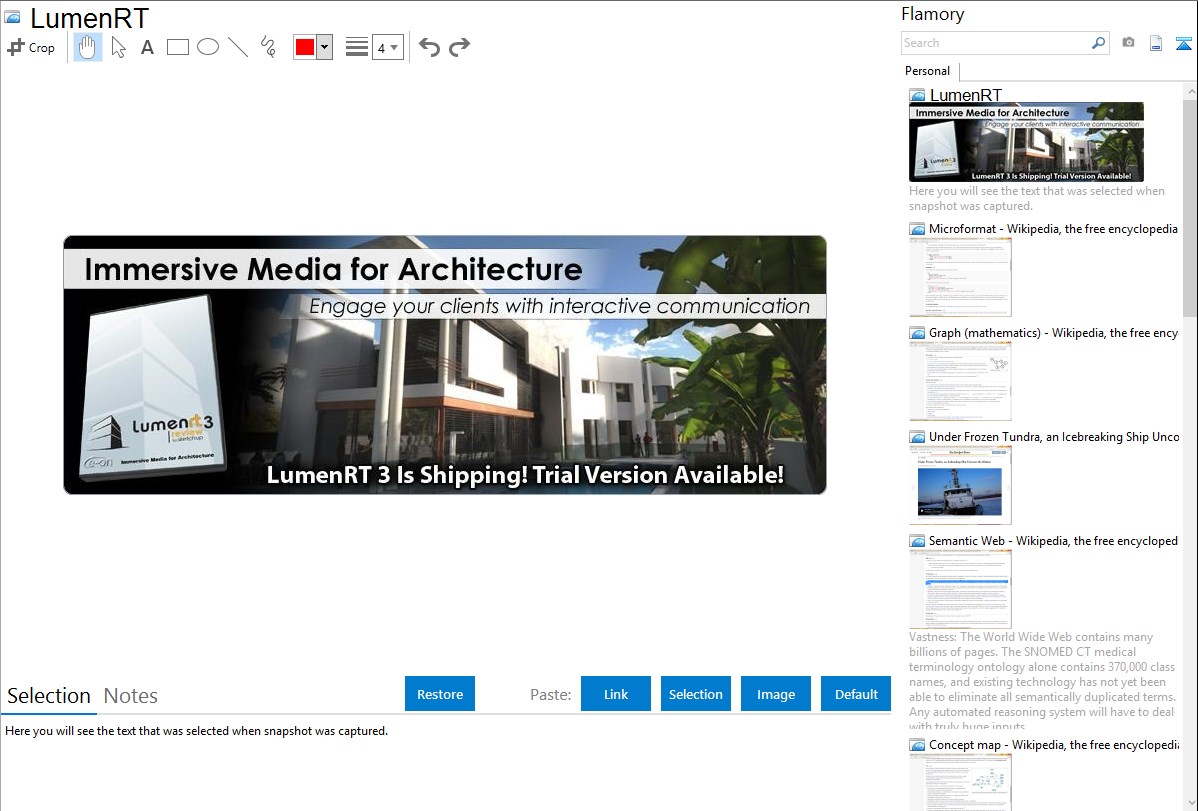Open the Graph (mathematics) snapshot thumbnail

coord(960,381)
